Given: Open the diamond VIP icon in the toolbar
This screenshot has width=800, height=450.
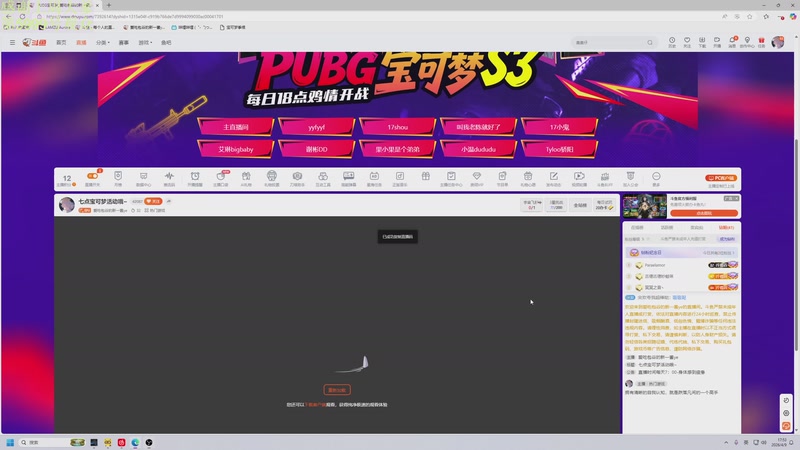Looking at the screenshot, I should point(477,178).
